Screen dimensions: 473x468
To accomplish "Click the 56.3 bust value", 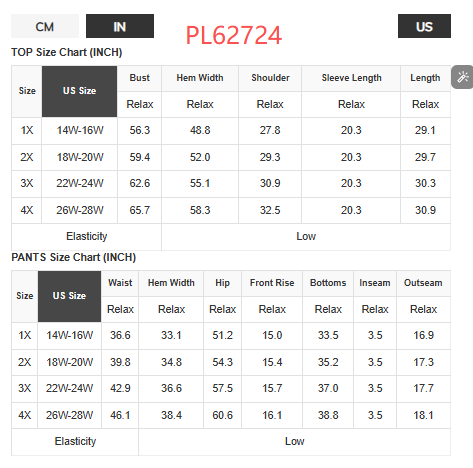I will tap(140, 130).
